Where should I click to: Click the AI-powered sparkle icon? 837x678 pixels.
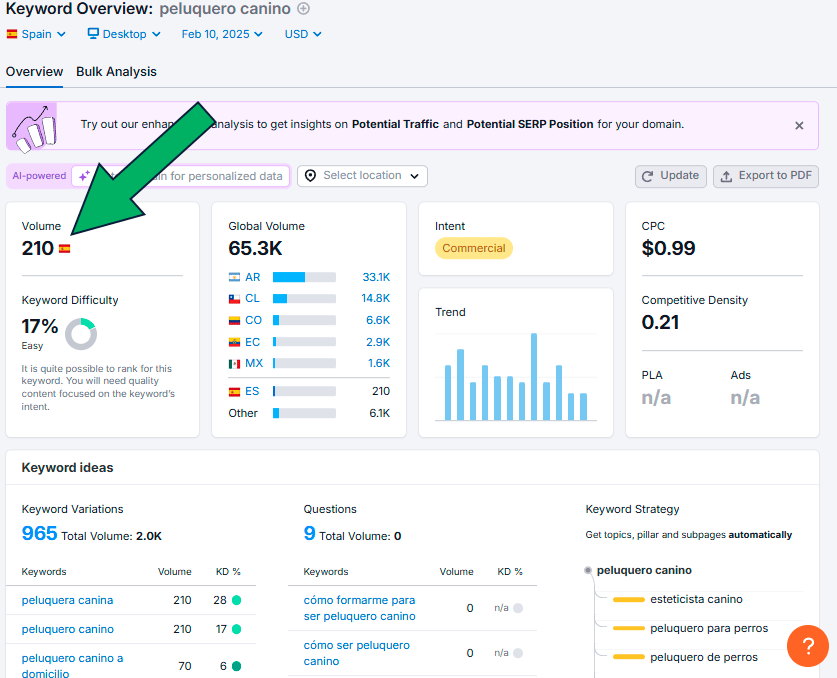tap(85, 176)
